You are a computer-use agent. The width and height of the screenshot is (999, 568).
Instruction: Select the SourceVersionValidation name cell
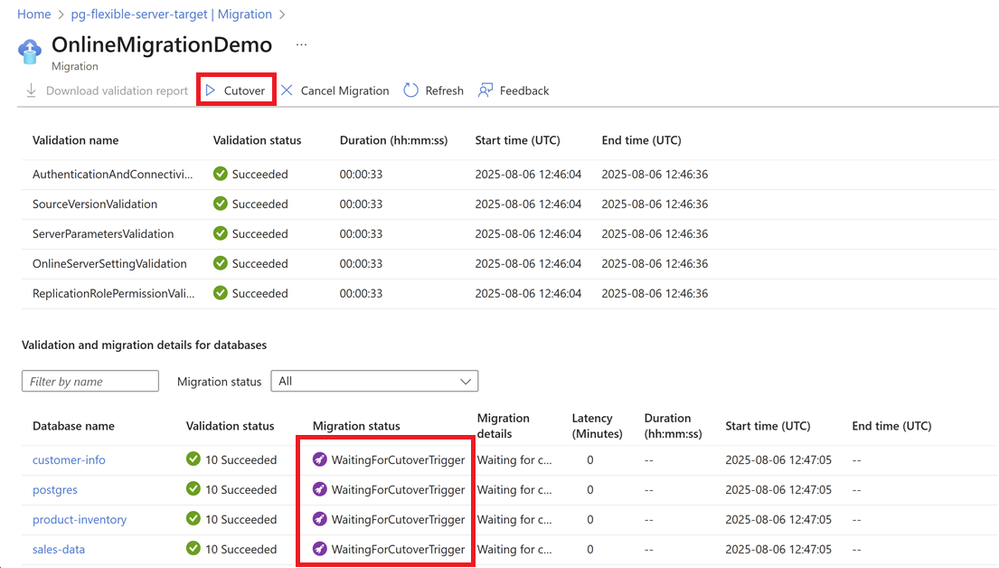95,204
